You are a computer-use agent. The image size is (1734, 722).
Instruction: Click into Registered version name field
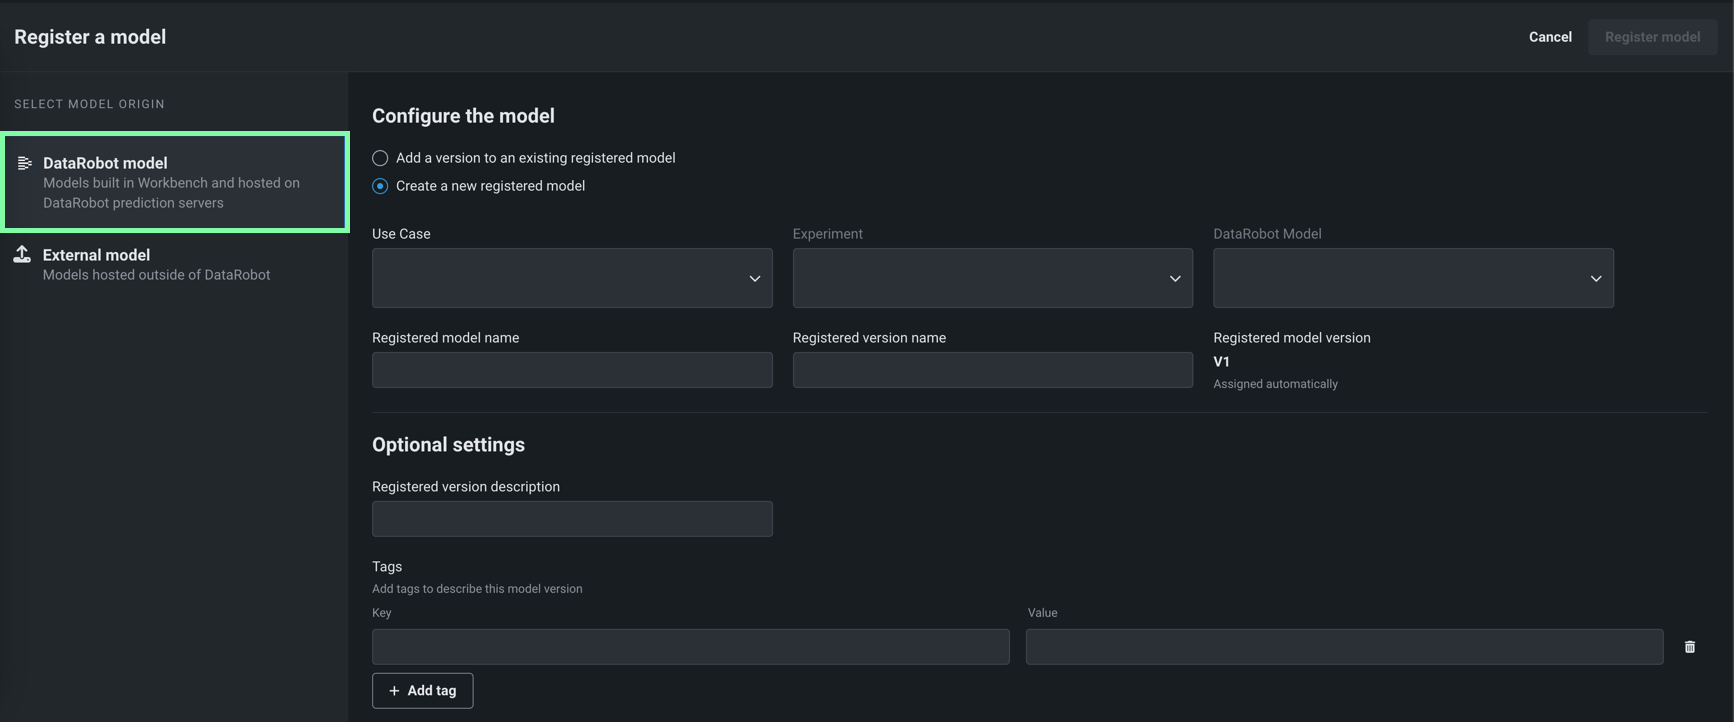[992, 370]
